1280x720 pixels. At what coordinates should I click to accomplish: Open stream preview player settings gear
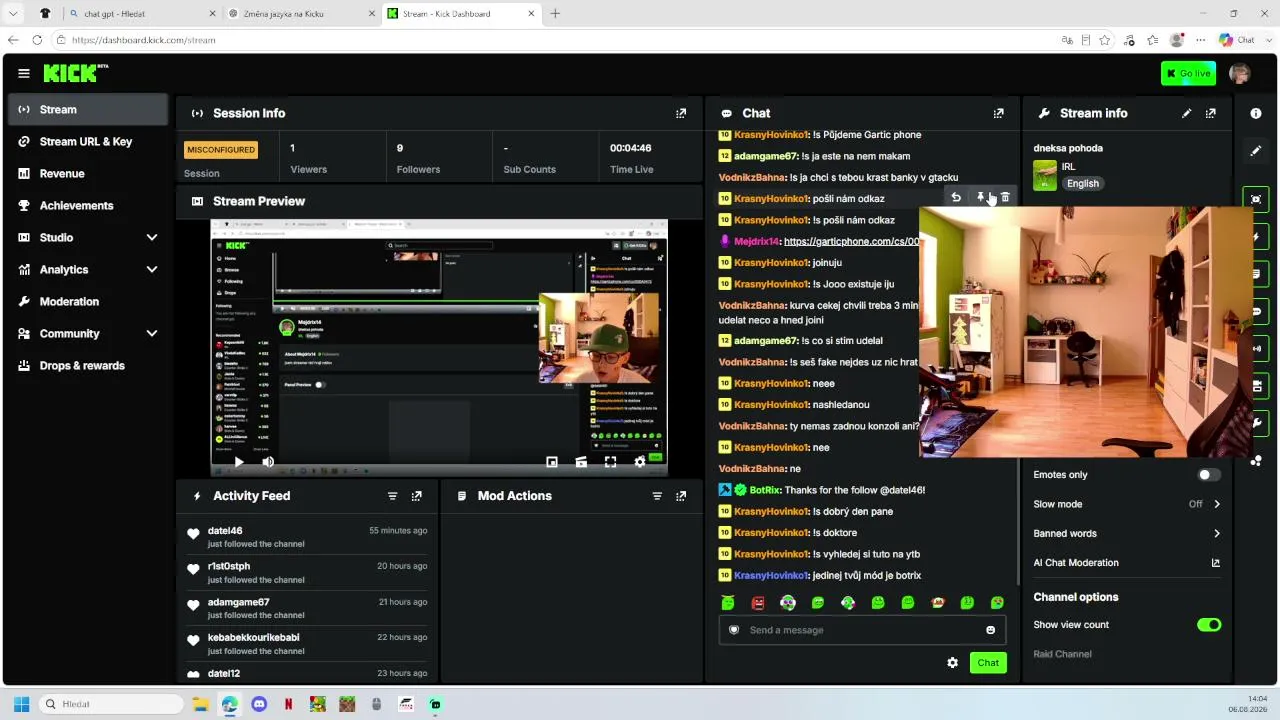[640, 462]
